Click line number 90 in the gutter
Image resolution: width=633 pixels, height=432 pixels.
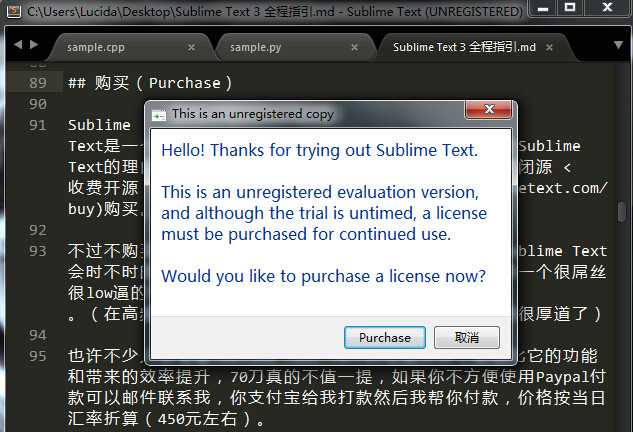pyautogui.click(x=38, y=104)
